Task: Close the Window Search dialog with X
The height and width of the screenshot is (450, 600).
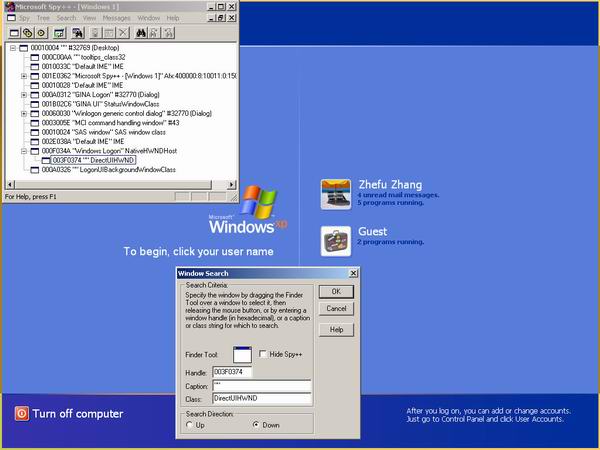Action: tap(354, 273)
